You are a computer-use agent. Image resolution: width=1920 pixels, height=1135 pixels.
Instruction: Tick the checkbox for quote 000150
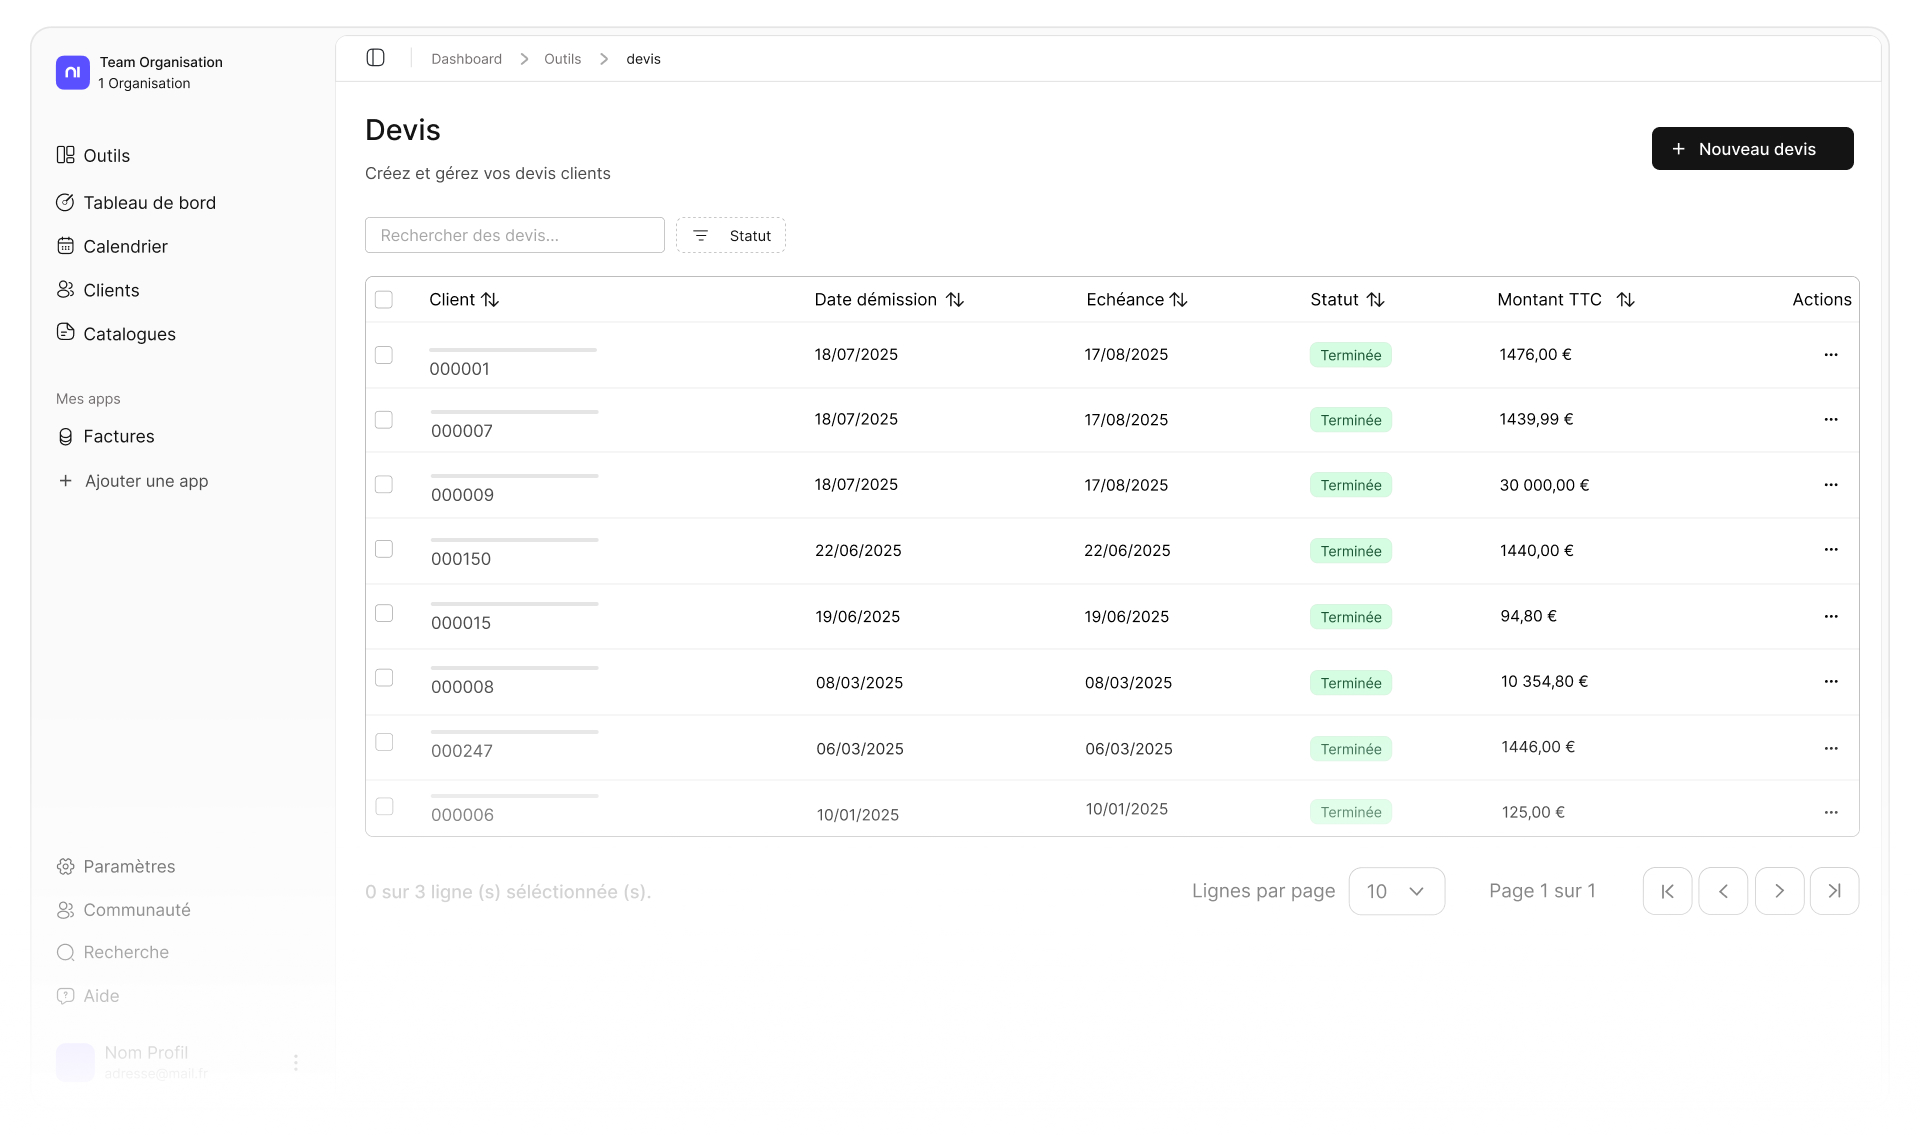pyautogui.click(x=384, y=549)
